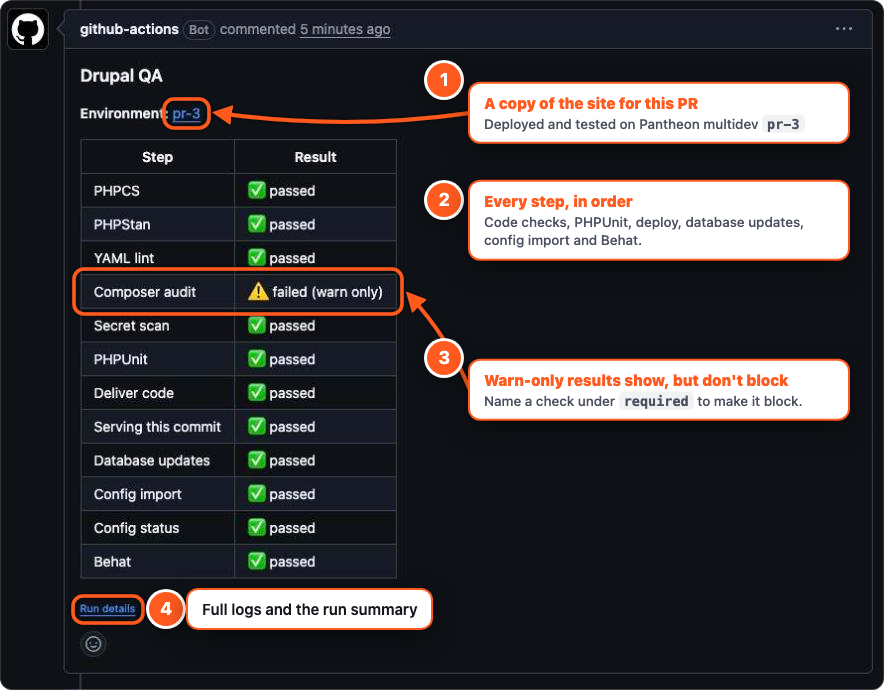Image resolution: width=884 pixels, height=690 pixels.
Task: Click the green check icon in Secret scan row
Action: [257, 325]
